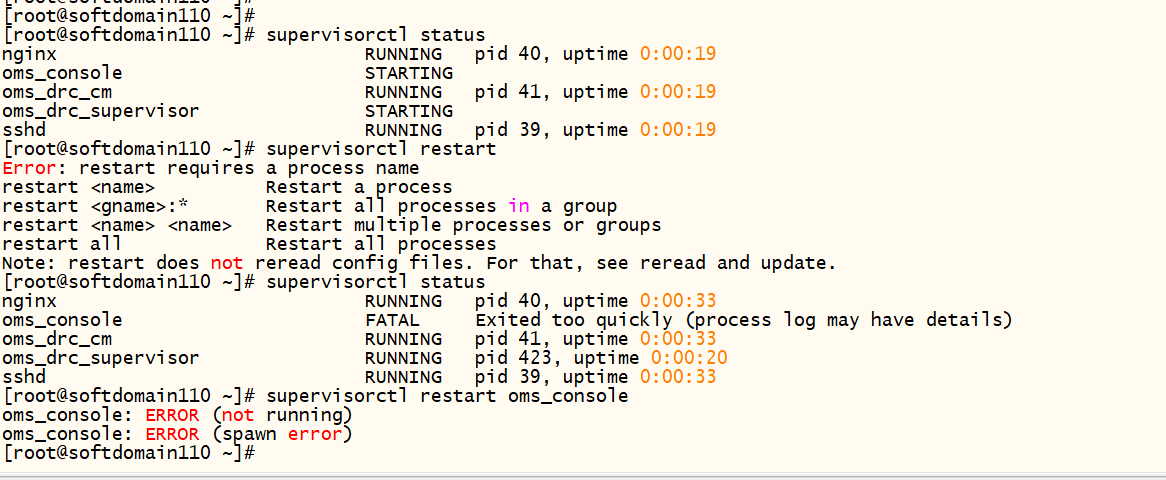The image size is (1166, 480).
Task: Select the nginx process name in first status
Action: point(29,54)
